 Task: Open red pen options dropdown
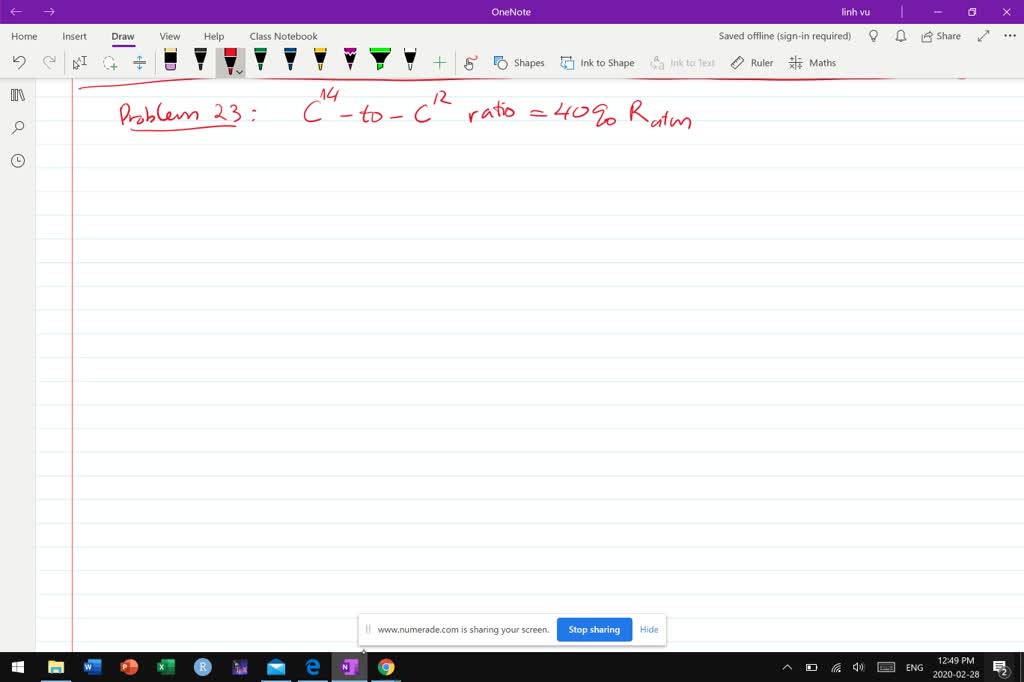point(240,72)
